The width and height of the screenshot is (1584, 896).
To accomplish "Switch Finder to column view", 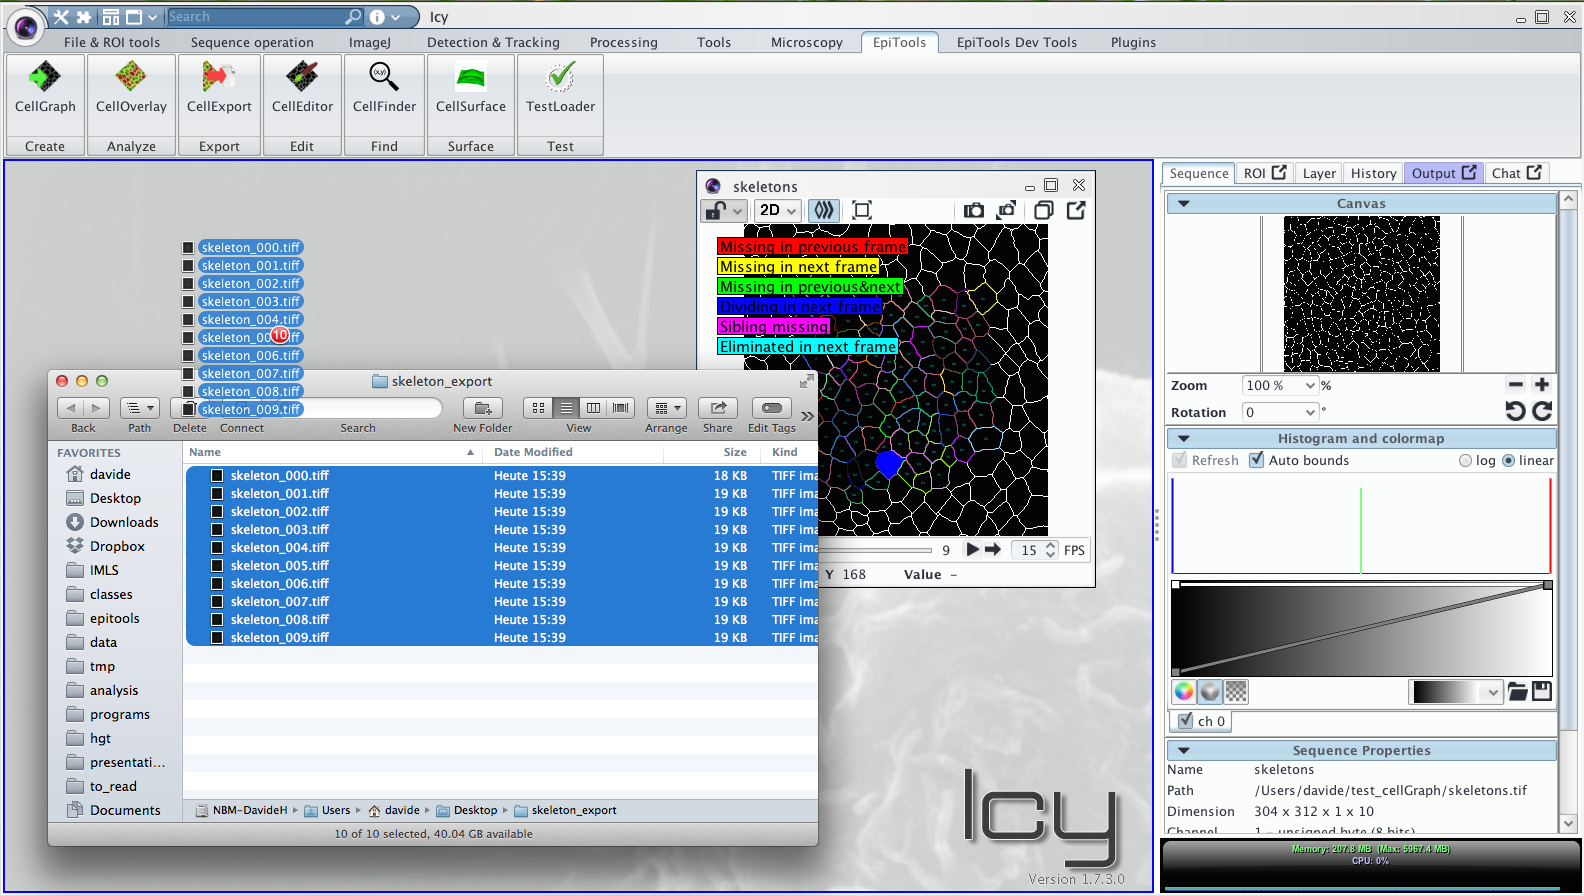I will 593,408.
